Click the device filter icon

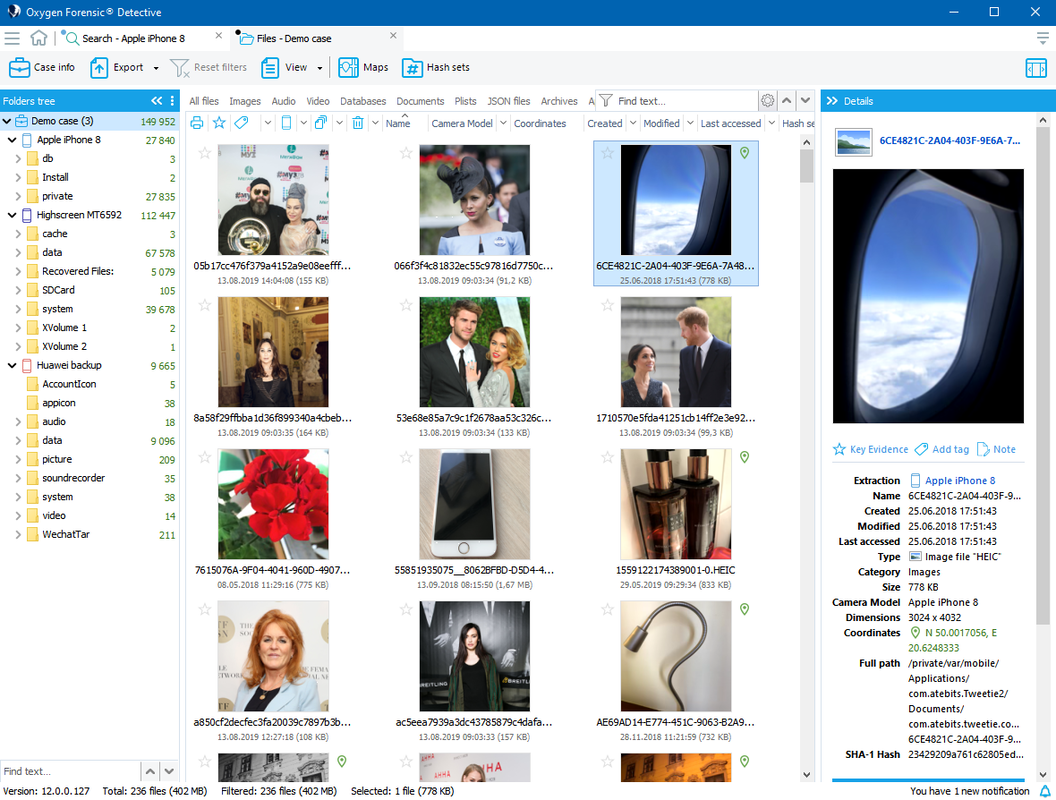click(286, 123)
